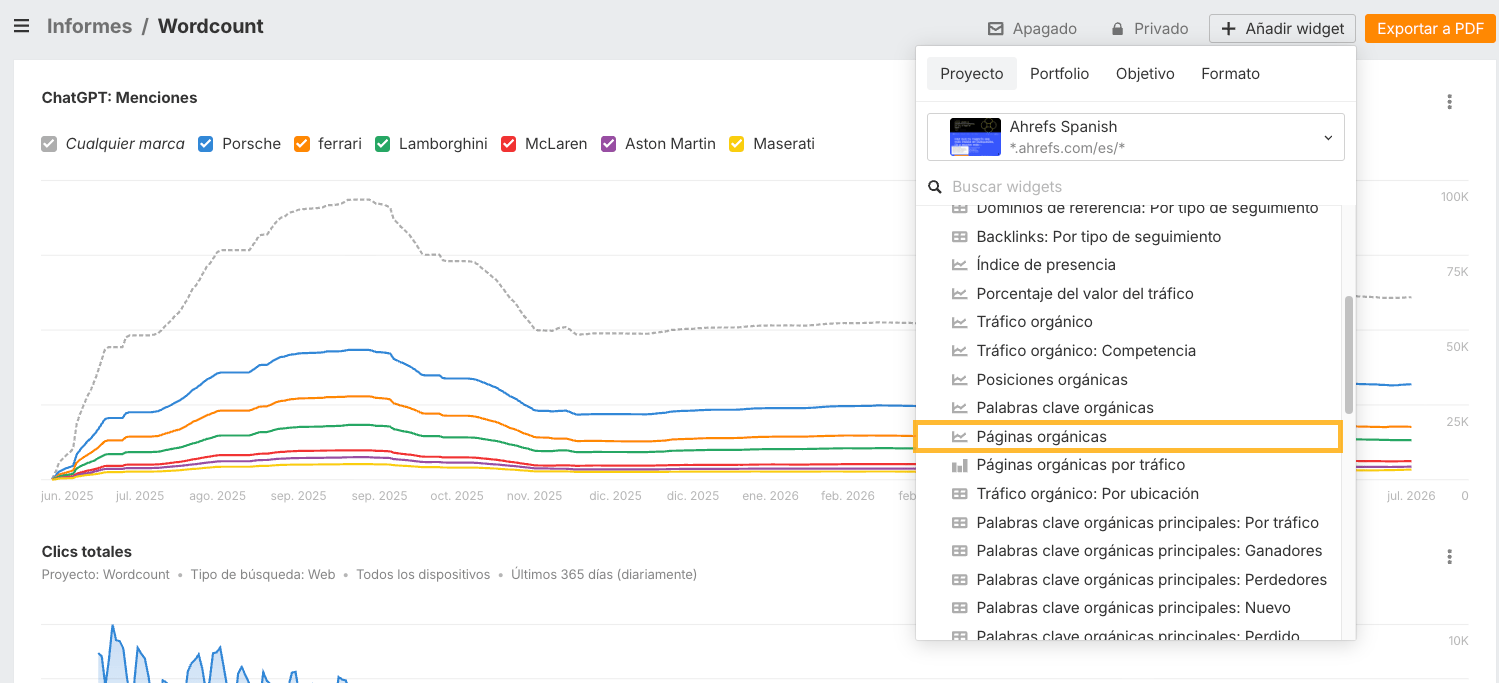Click the widget list scrollbar thumb
The height and width of the screenshot is (683, 1499).
coord(1348,355)
